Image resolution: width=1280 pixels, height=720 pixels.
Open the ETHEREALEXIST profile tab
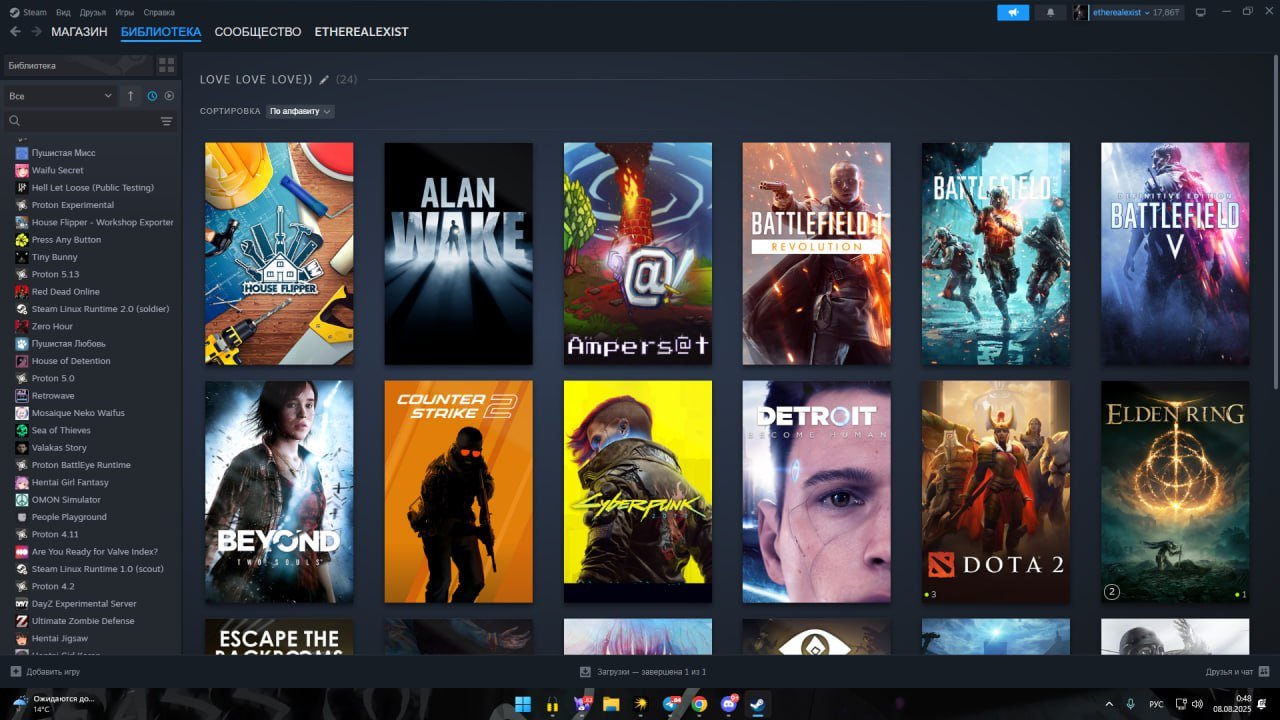(361, 32)
